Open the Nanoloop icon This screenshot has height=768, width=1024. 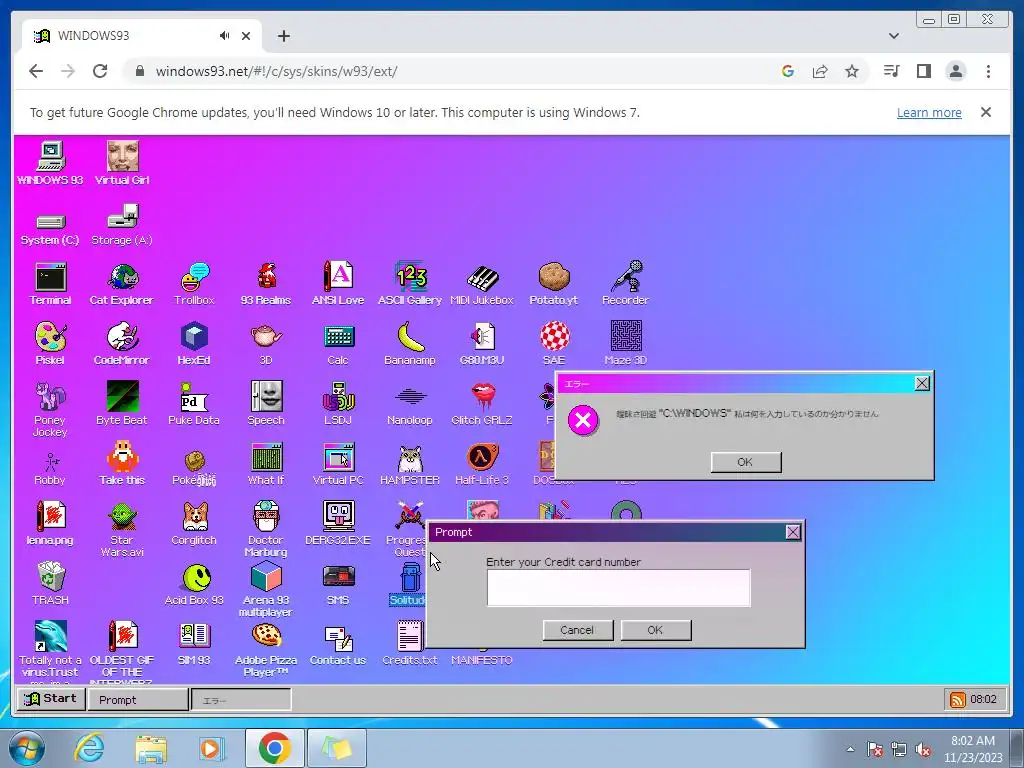pyautogui.click(x=410, y=404)
